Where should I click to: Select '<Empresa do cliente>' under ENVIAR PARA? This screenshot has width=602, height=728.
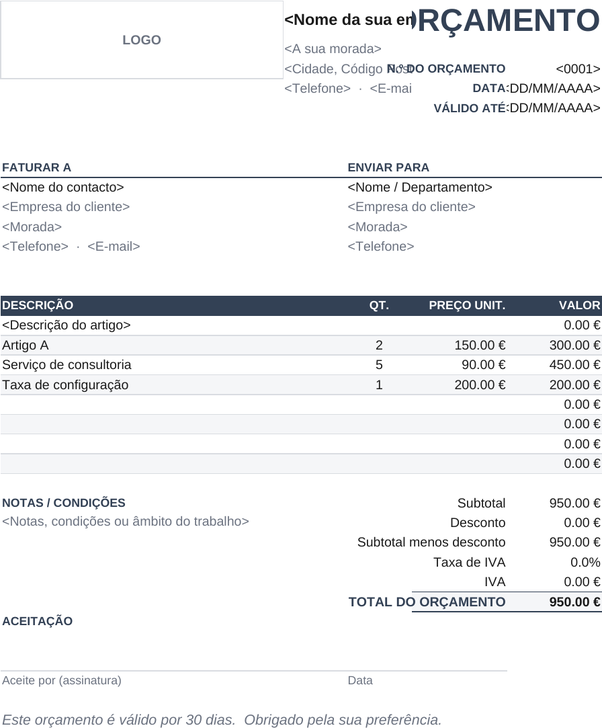[x=412, y=207]
